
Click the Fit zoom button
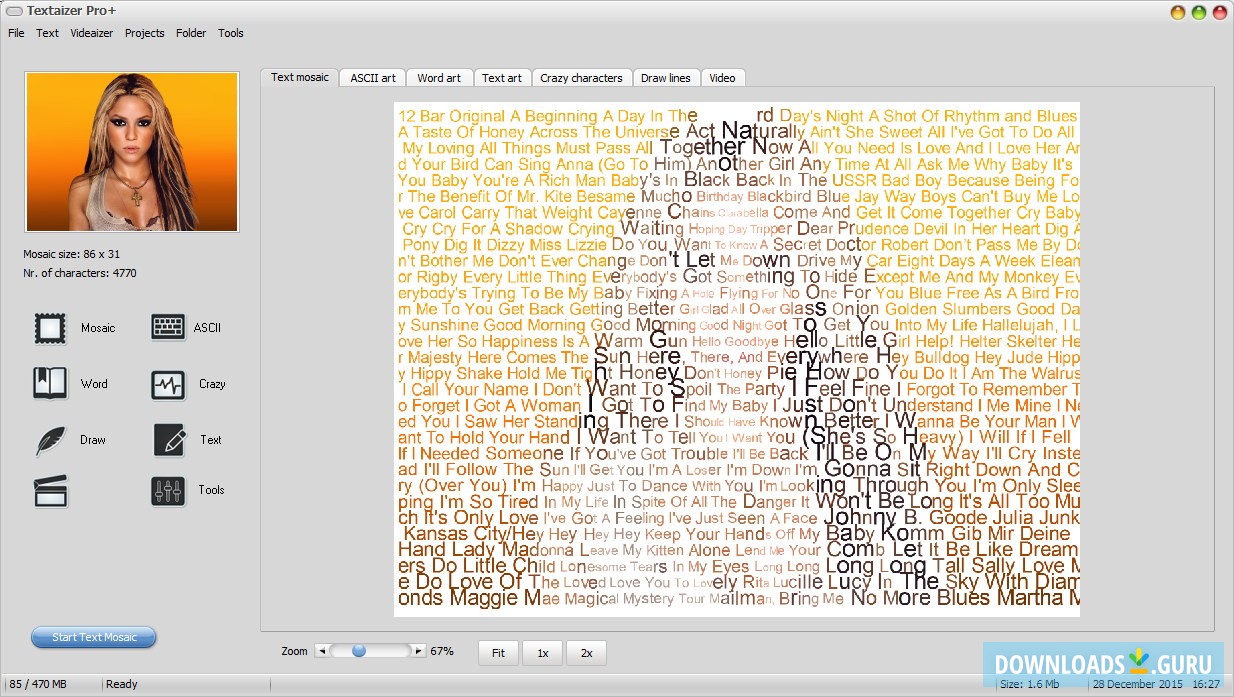[x=498, y=653]
